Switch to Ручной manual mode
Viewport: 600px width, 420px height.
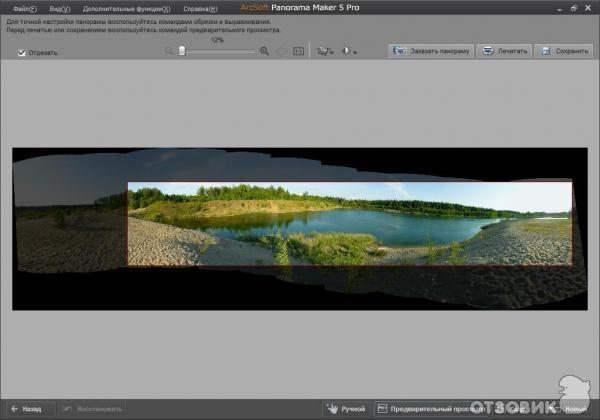pyautogui.click(x=346, y=408)
